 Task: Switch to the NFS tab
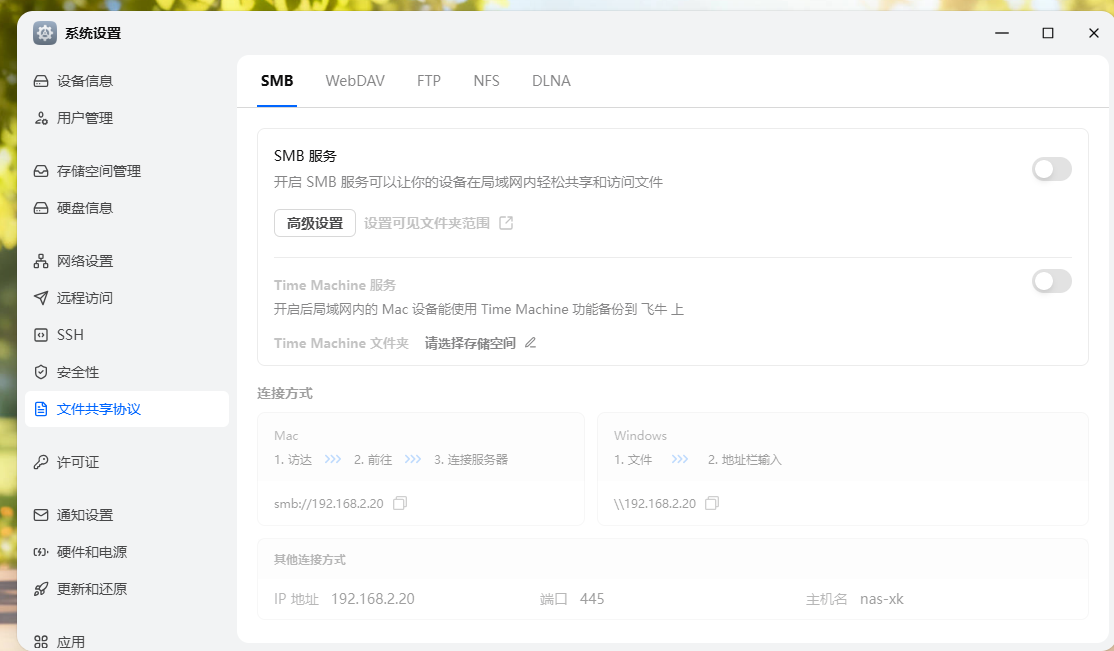coord(487,81)
